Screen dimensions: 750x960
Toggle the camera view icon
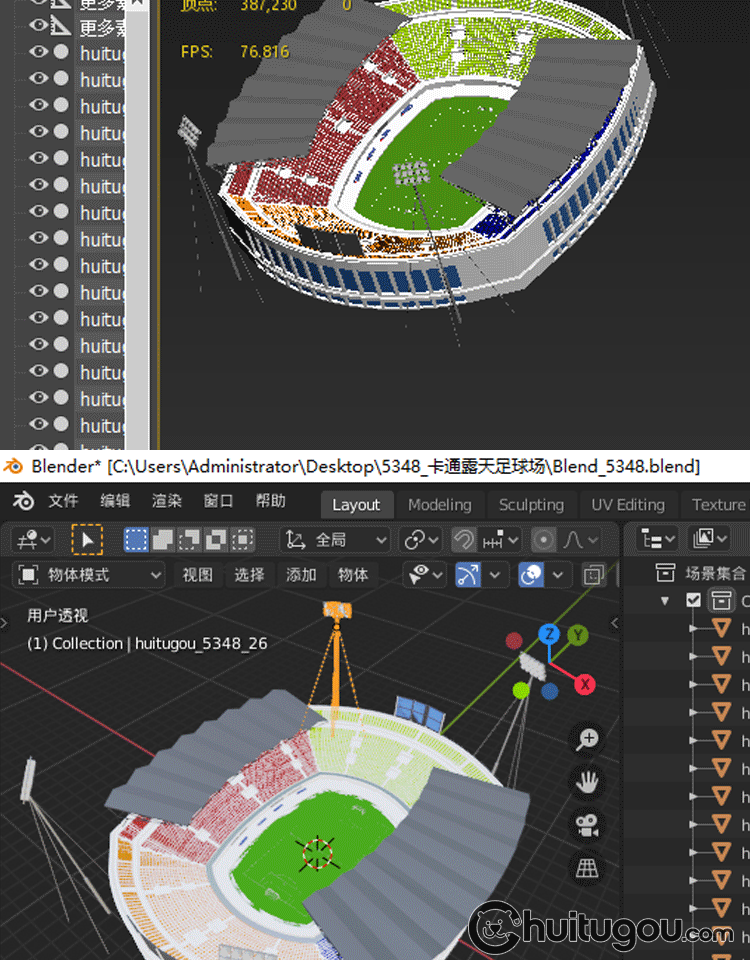click(x=588, y=825)
